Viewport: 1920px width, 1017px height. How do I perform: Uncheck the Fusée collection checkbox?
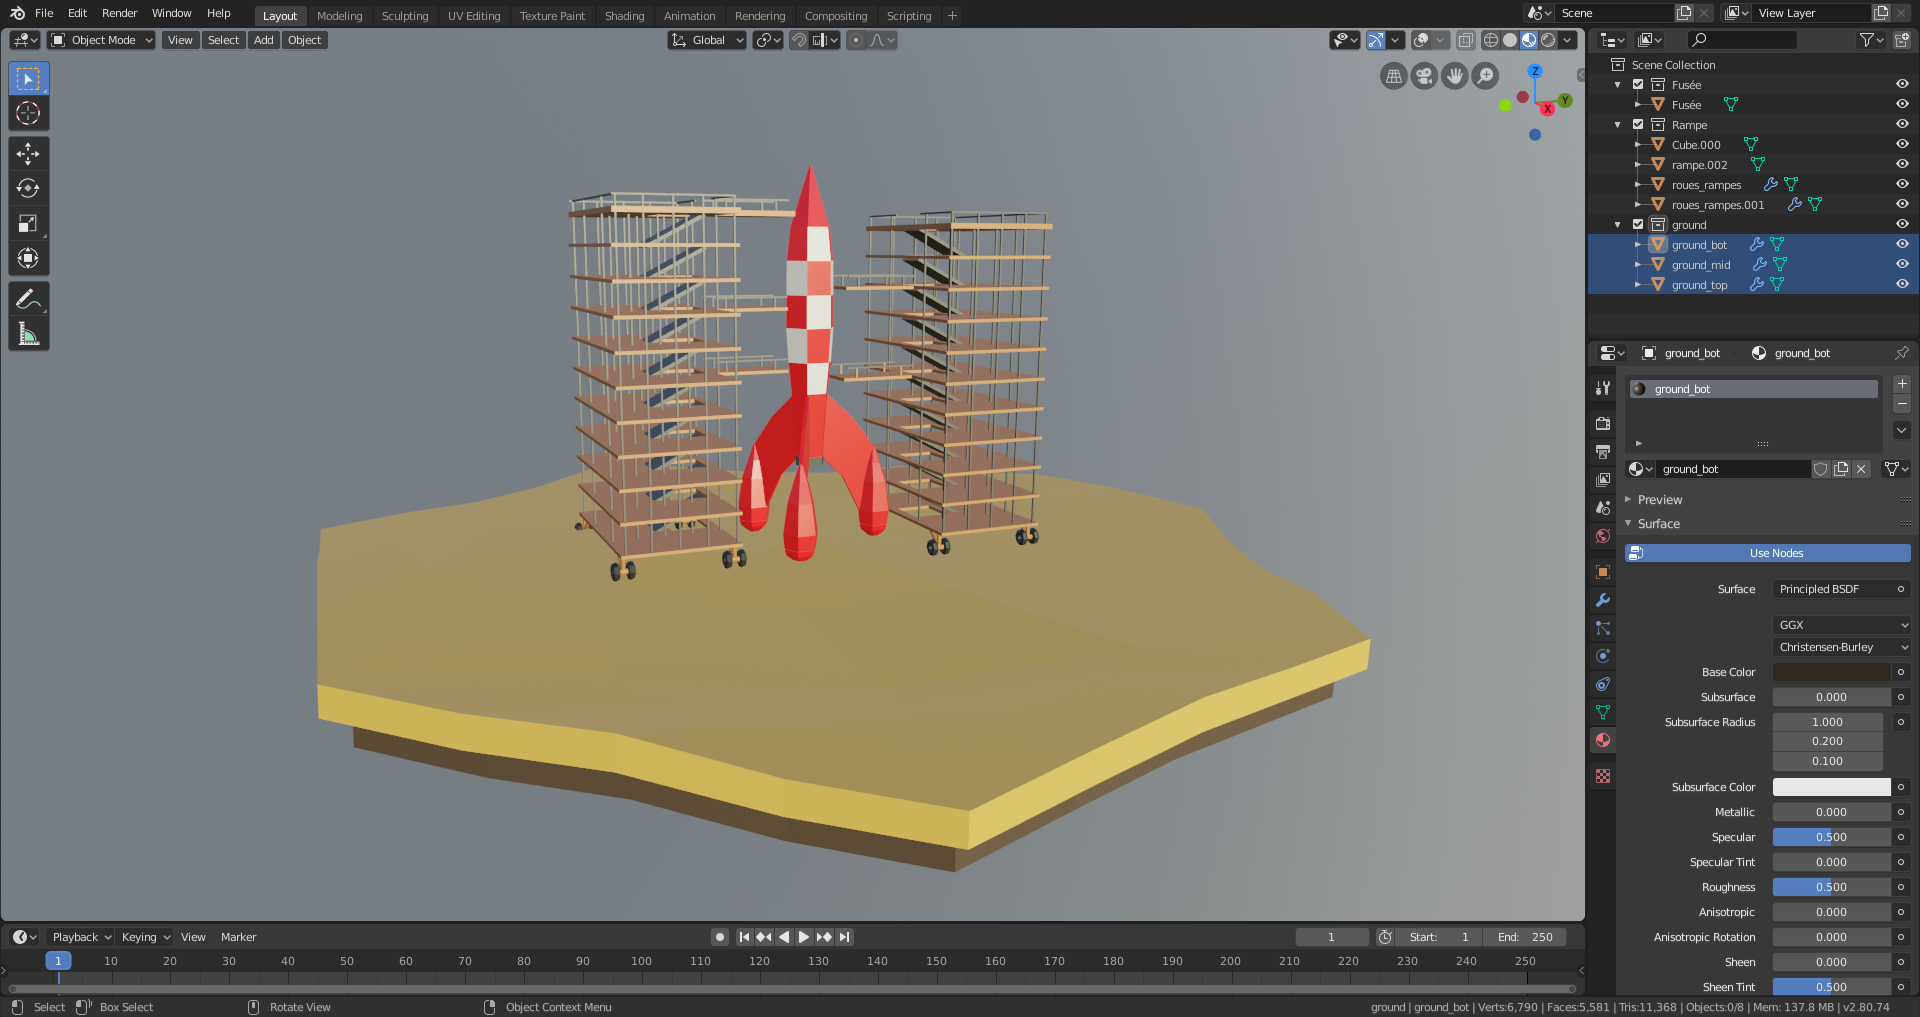[x=1638, y=85]
